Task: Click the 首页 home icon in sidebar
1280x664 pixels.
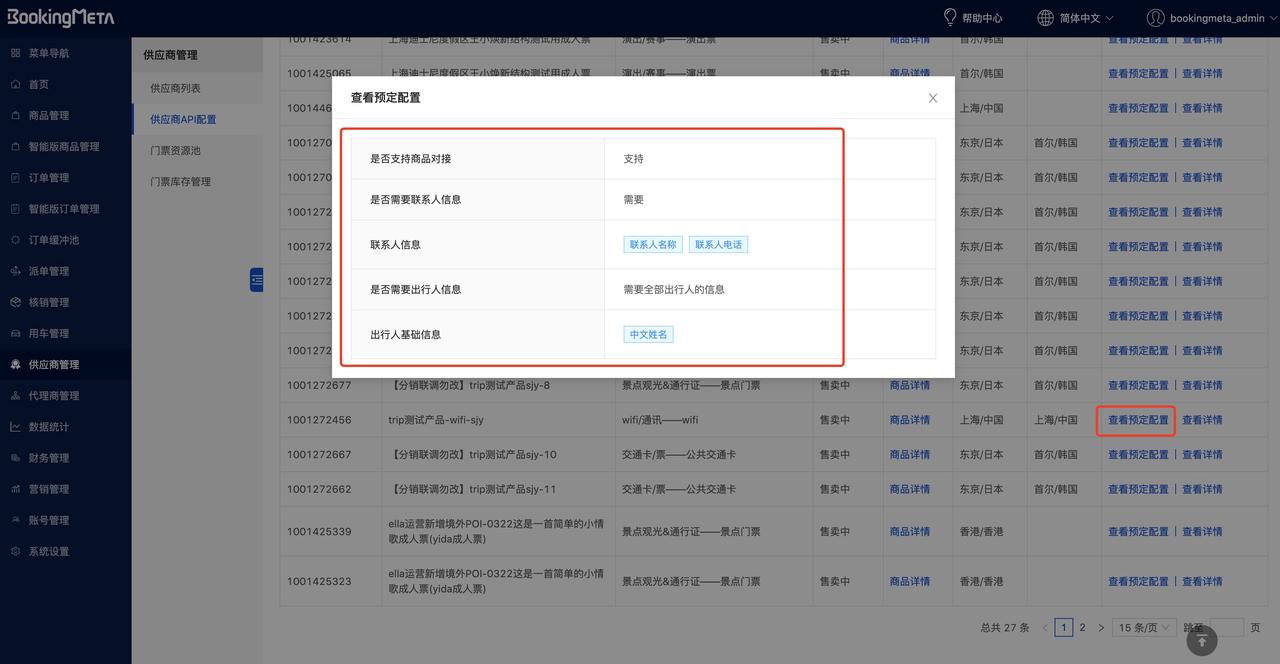Action: (15, 84)
